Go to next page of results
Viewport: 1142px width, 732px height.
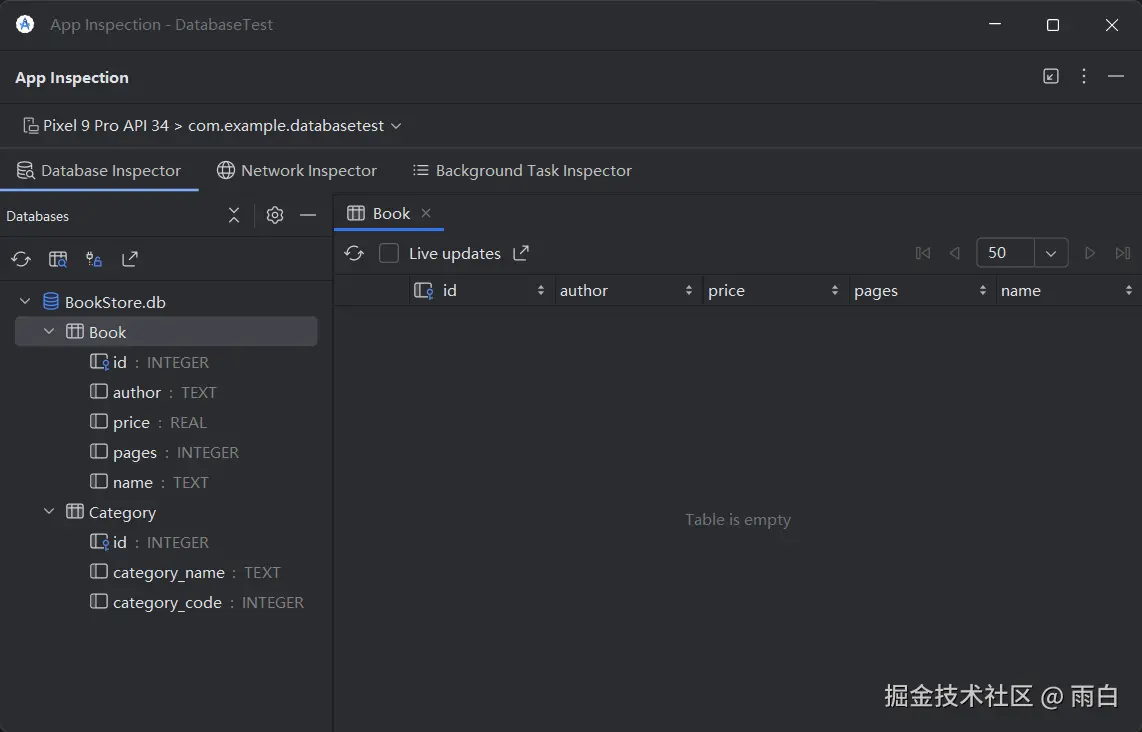(x=1090, y=253)
